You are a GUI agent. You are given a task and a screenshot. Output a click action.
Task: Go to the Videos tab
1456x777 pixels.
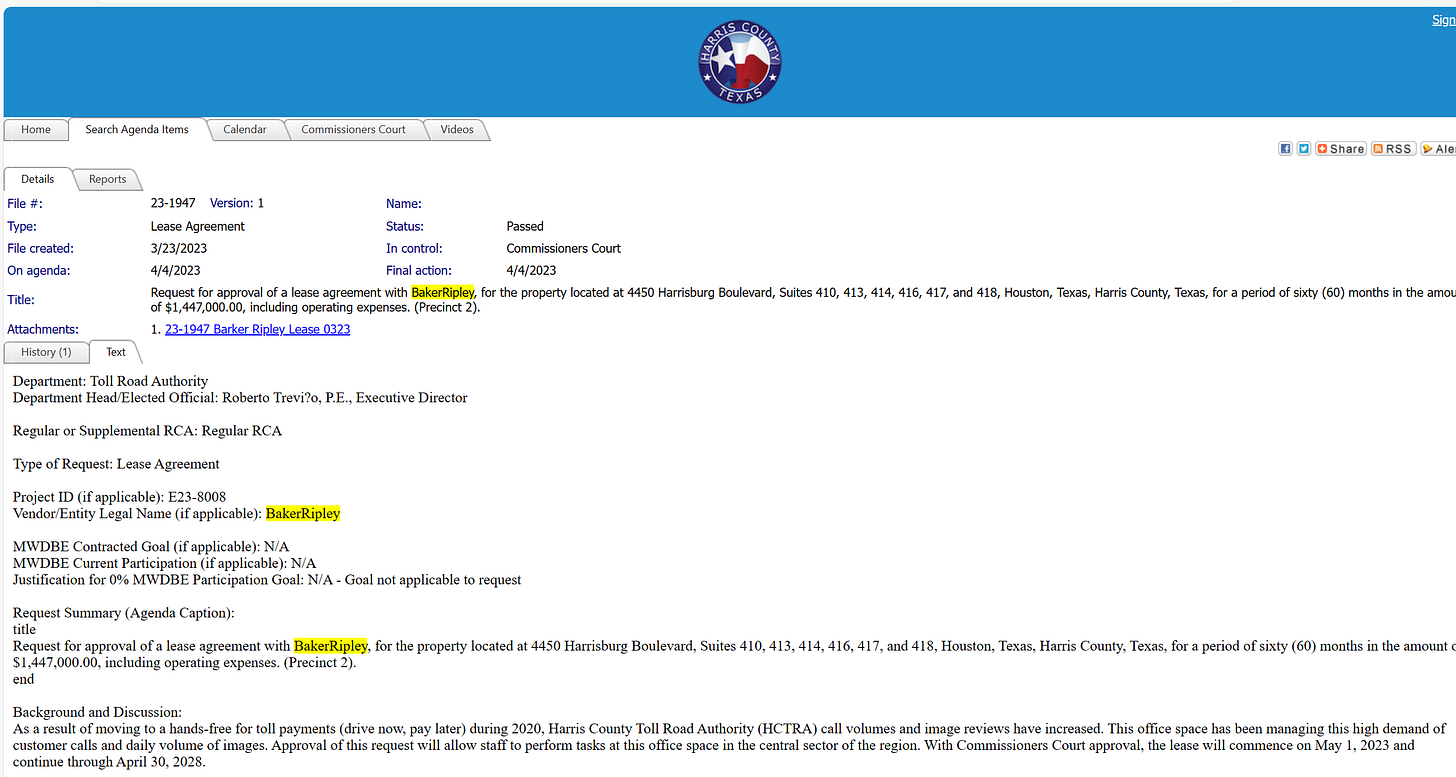pos(457,129)
